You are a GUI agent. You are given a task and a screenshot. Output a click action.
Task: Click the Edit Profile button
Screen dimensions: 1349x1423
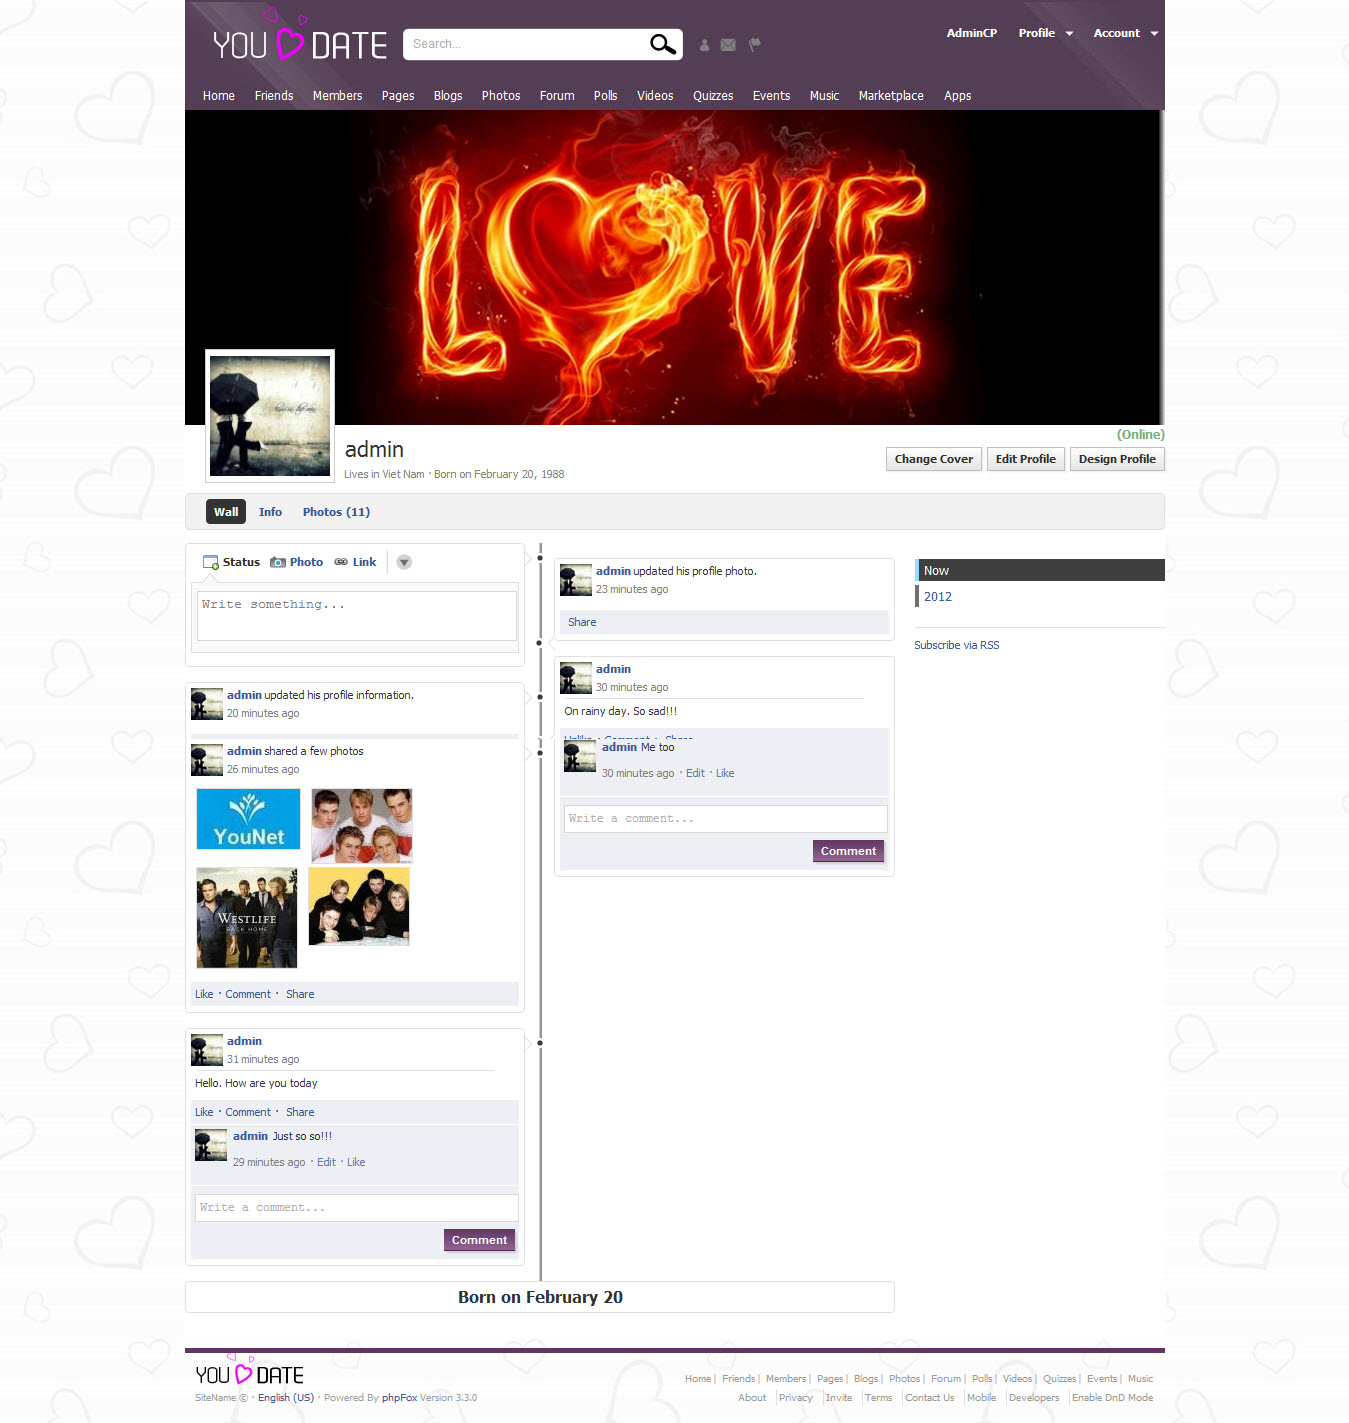1026,459
